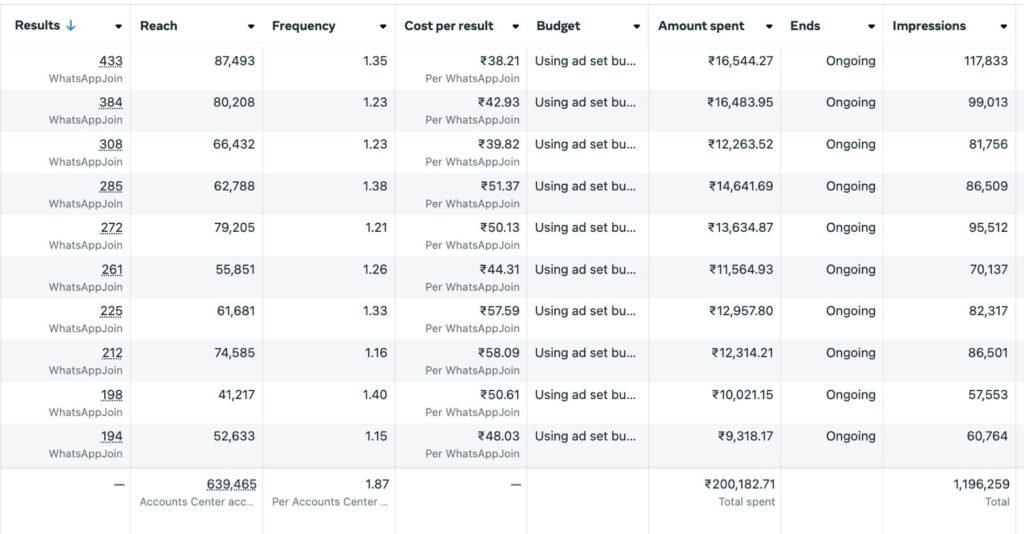Click the 194 results link
1024x534 pixels.
click(x=111, y=436)
